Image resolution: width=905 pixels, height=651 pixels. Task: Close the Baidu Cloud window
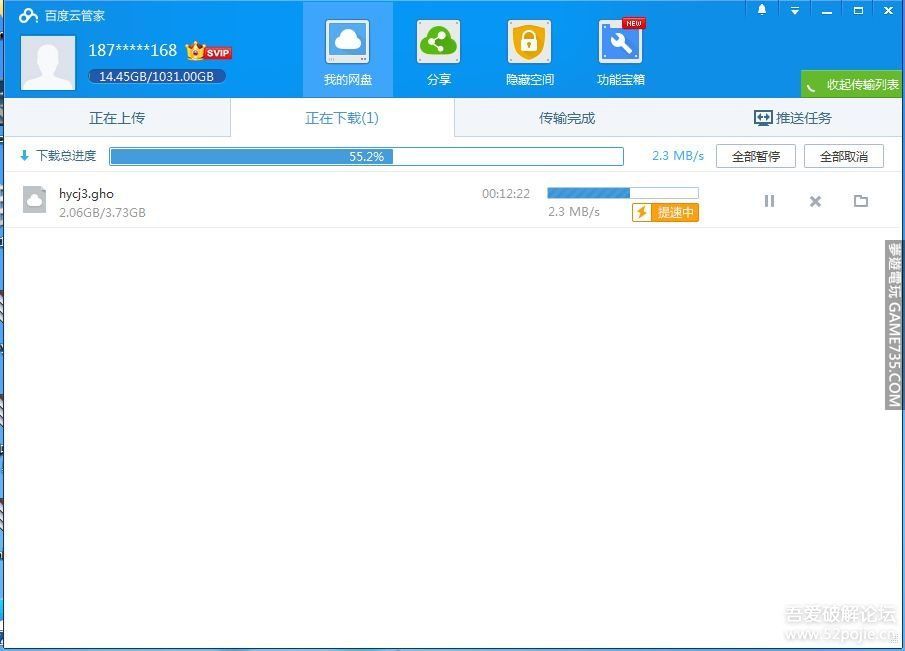889,10
